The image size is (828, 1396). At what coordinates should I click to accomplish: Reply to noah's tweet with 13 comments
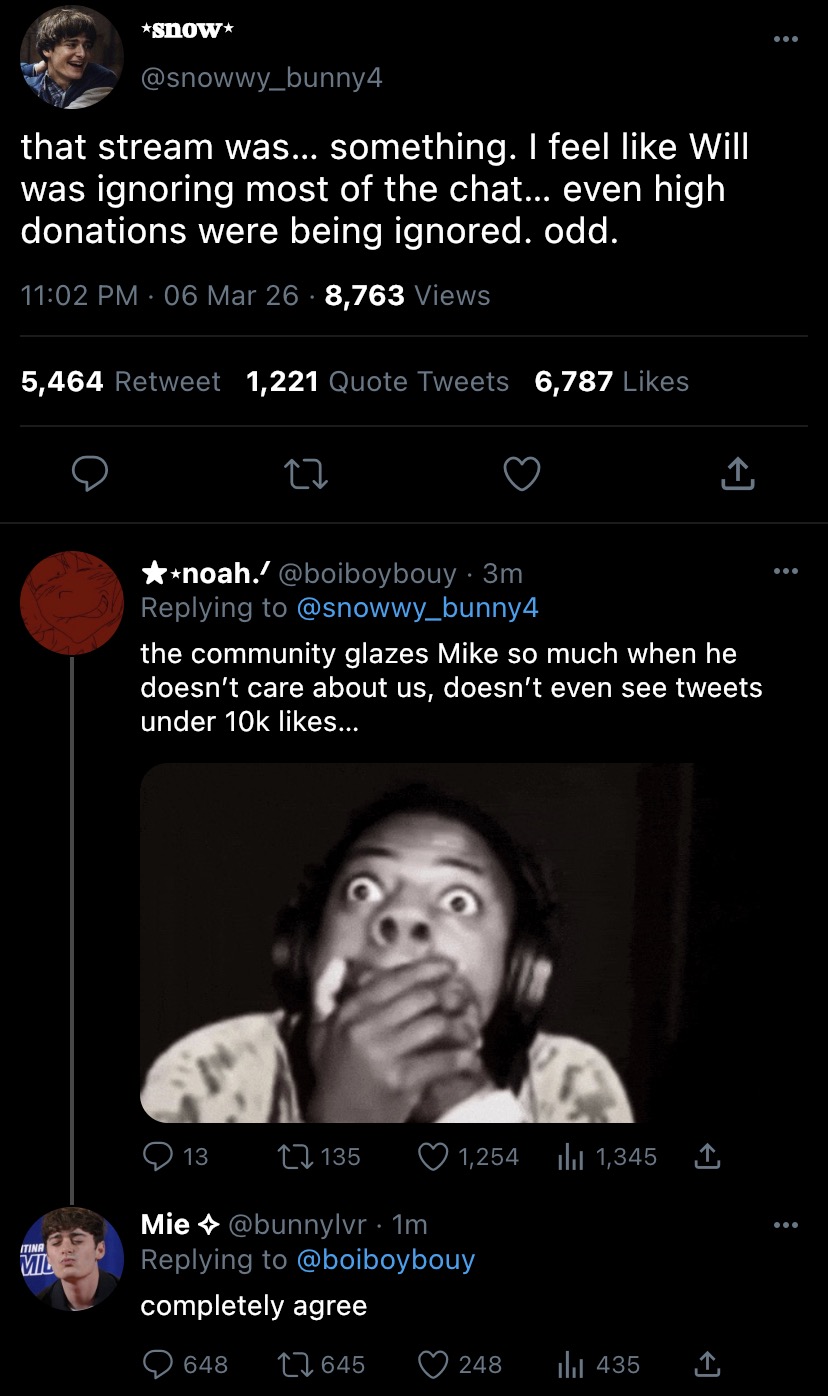coord(158,1157)
